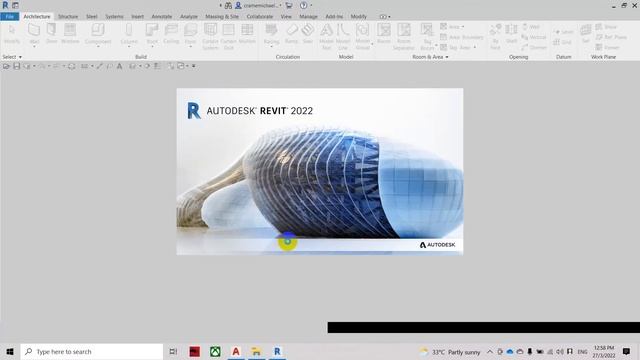640x360 pixels.
Task: Click the Vertical opening button
Action: click(534, 37)
